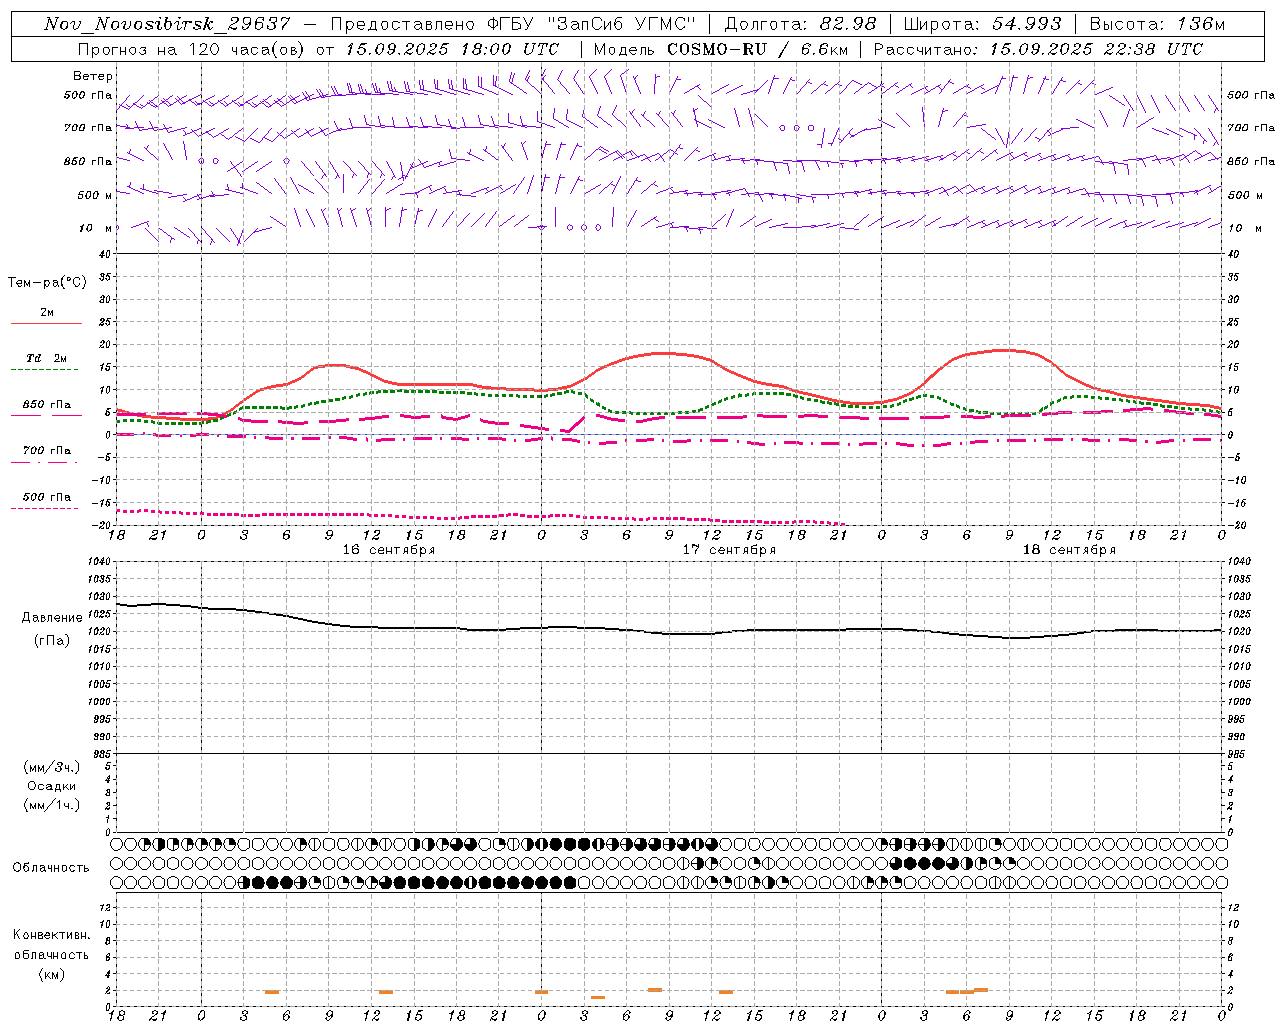Select the start time 15.09.2025 18:00 UTC
Image resolution: width=1280 pixels, height=1024 pixels.
(x=453, y=49)
